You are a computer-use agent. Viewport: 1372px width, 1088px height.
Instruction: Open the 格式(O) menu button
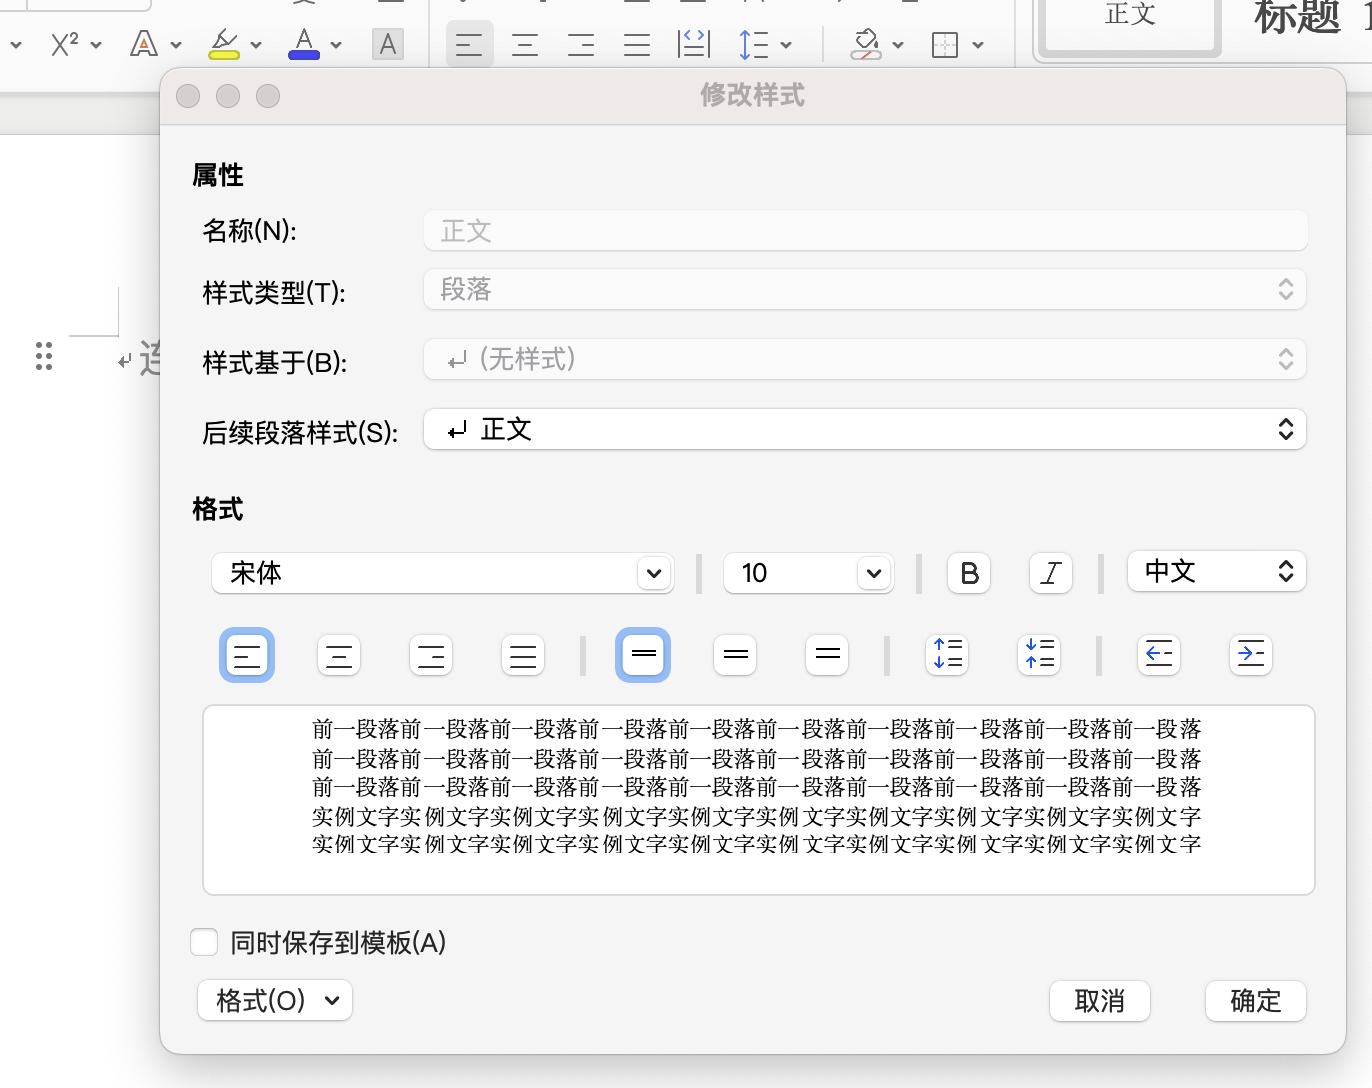(x=275, y=1000)
